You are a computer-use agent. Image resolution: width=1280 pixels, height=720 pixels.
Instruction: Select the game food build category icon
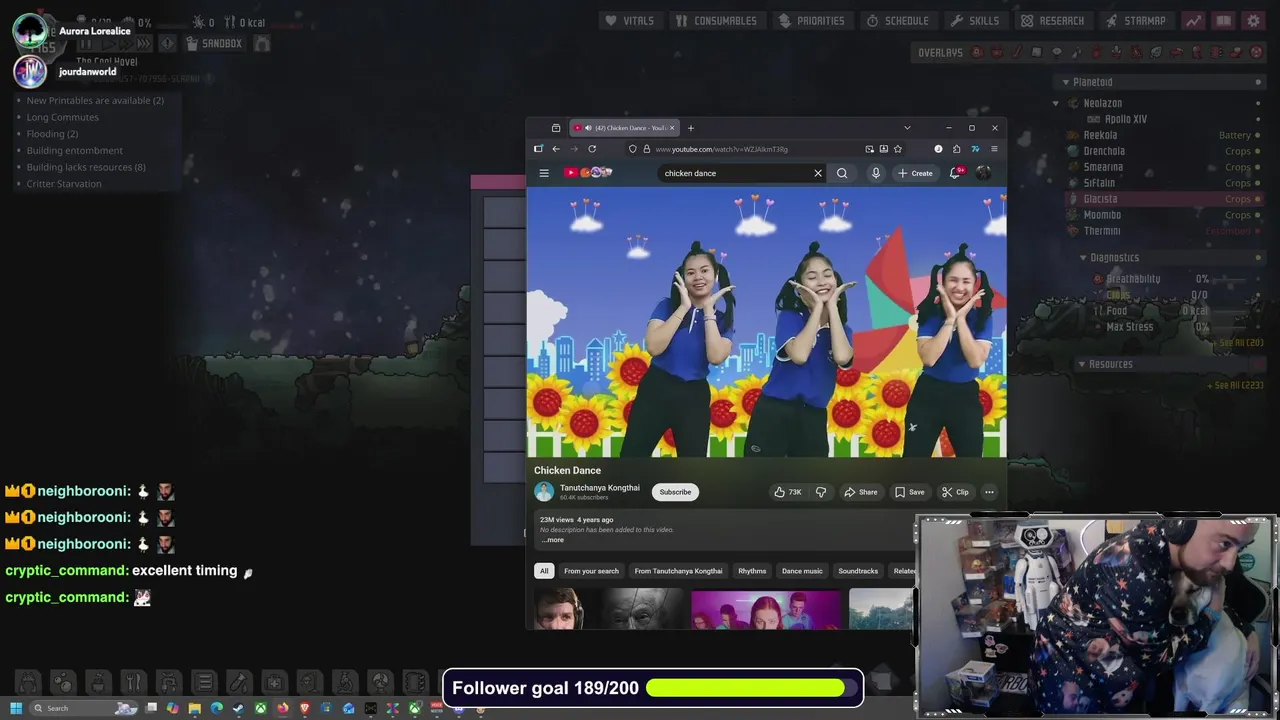133,682
